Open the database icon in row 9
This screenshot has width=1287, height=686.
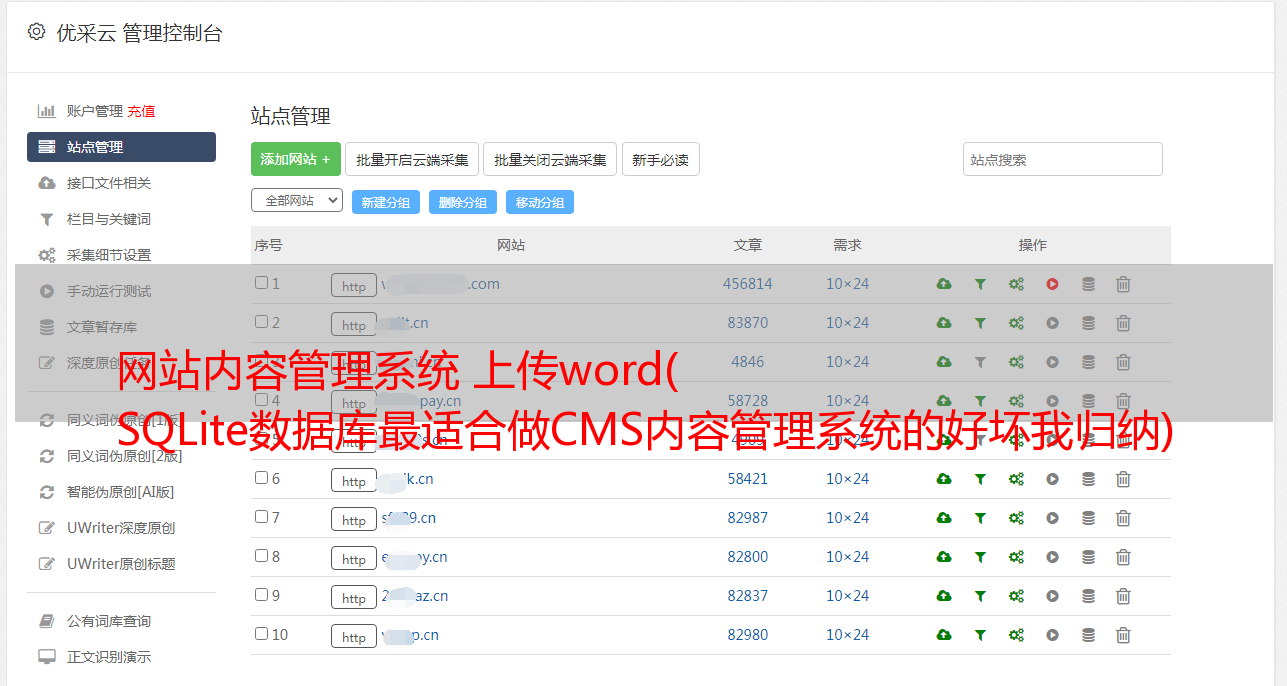coord(1088,596)
